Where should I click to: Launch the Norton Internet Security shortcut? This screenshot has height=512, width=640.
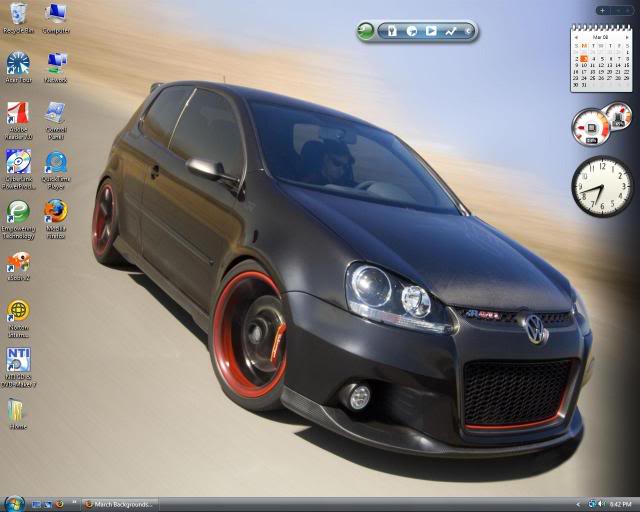[x=18, y=318]
